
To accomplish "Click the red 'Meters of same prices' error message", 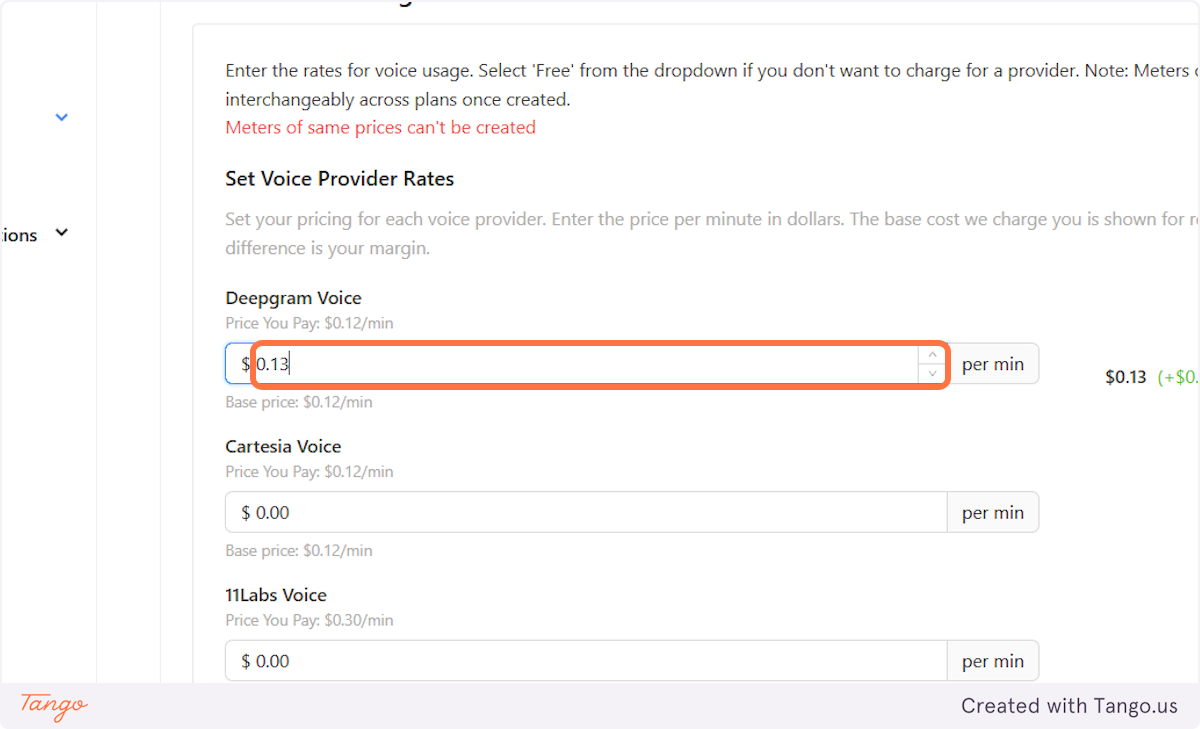I will [380, 127].
